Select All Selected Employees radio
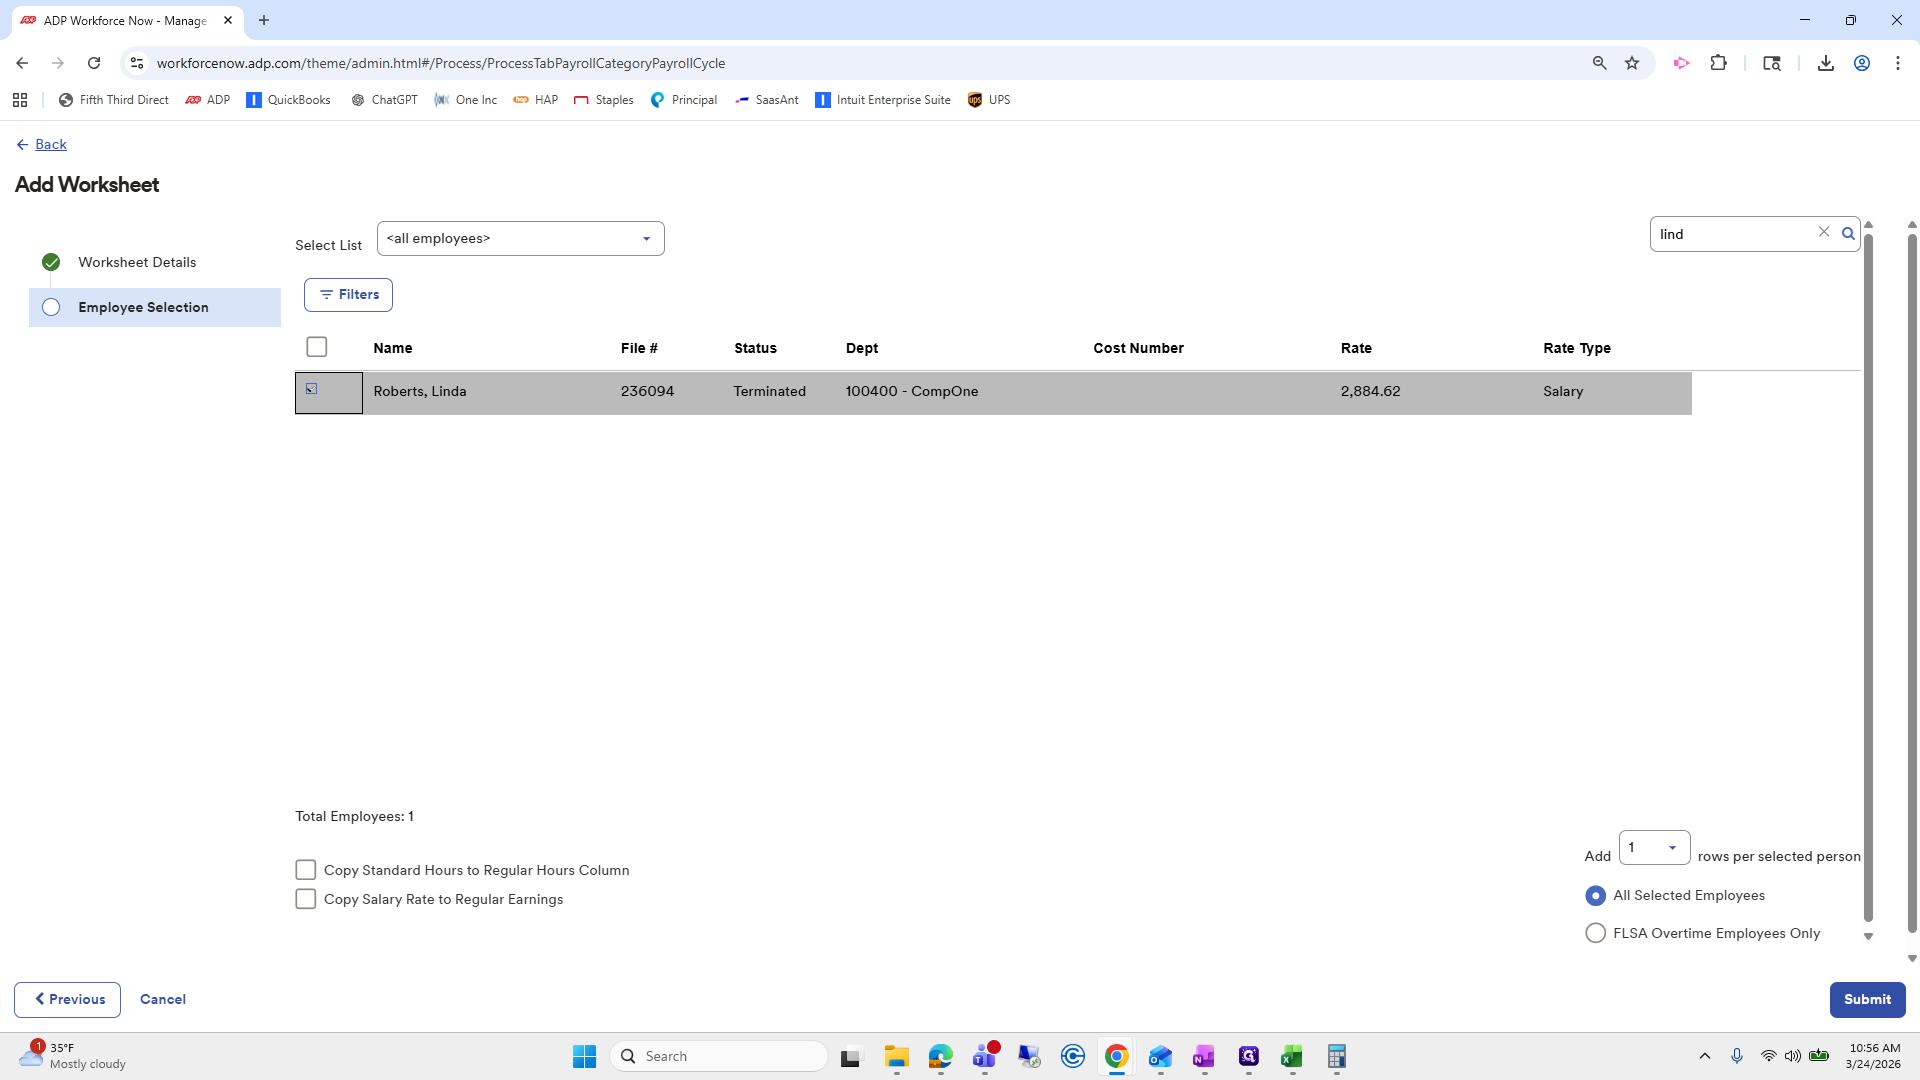Screen dimensions: 1920x1080 click(1595, 895)
